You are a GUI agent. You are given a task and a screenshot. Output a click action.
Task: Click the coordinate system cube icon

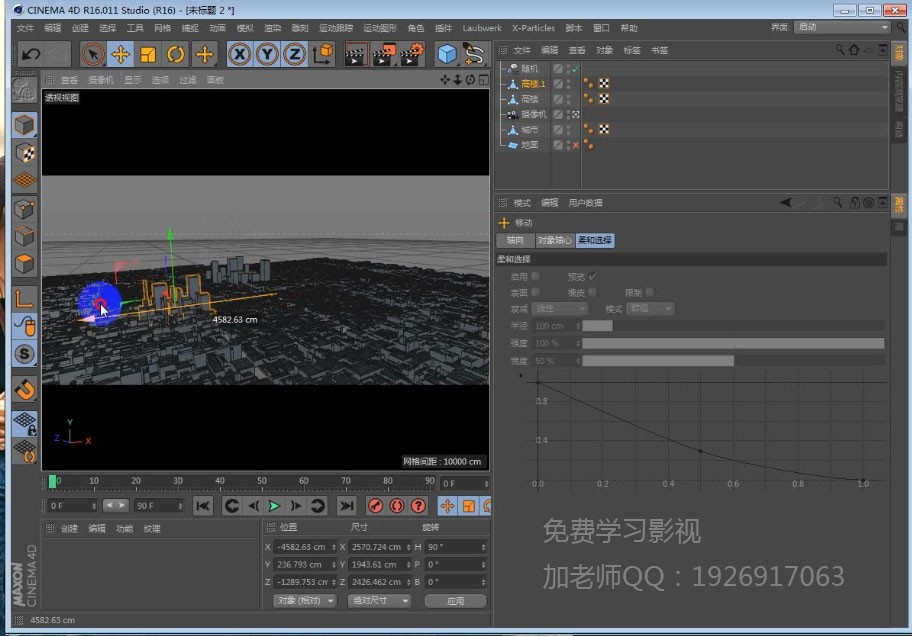pyautogui.click(x=323, y=55)
